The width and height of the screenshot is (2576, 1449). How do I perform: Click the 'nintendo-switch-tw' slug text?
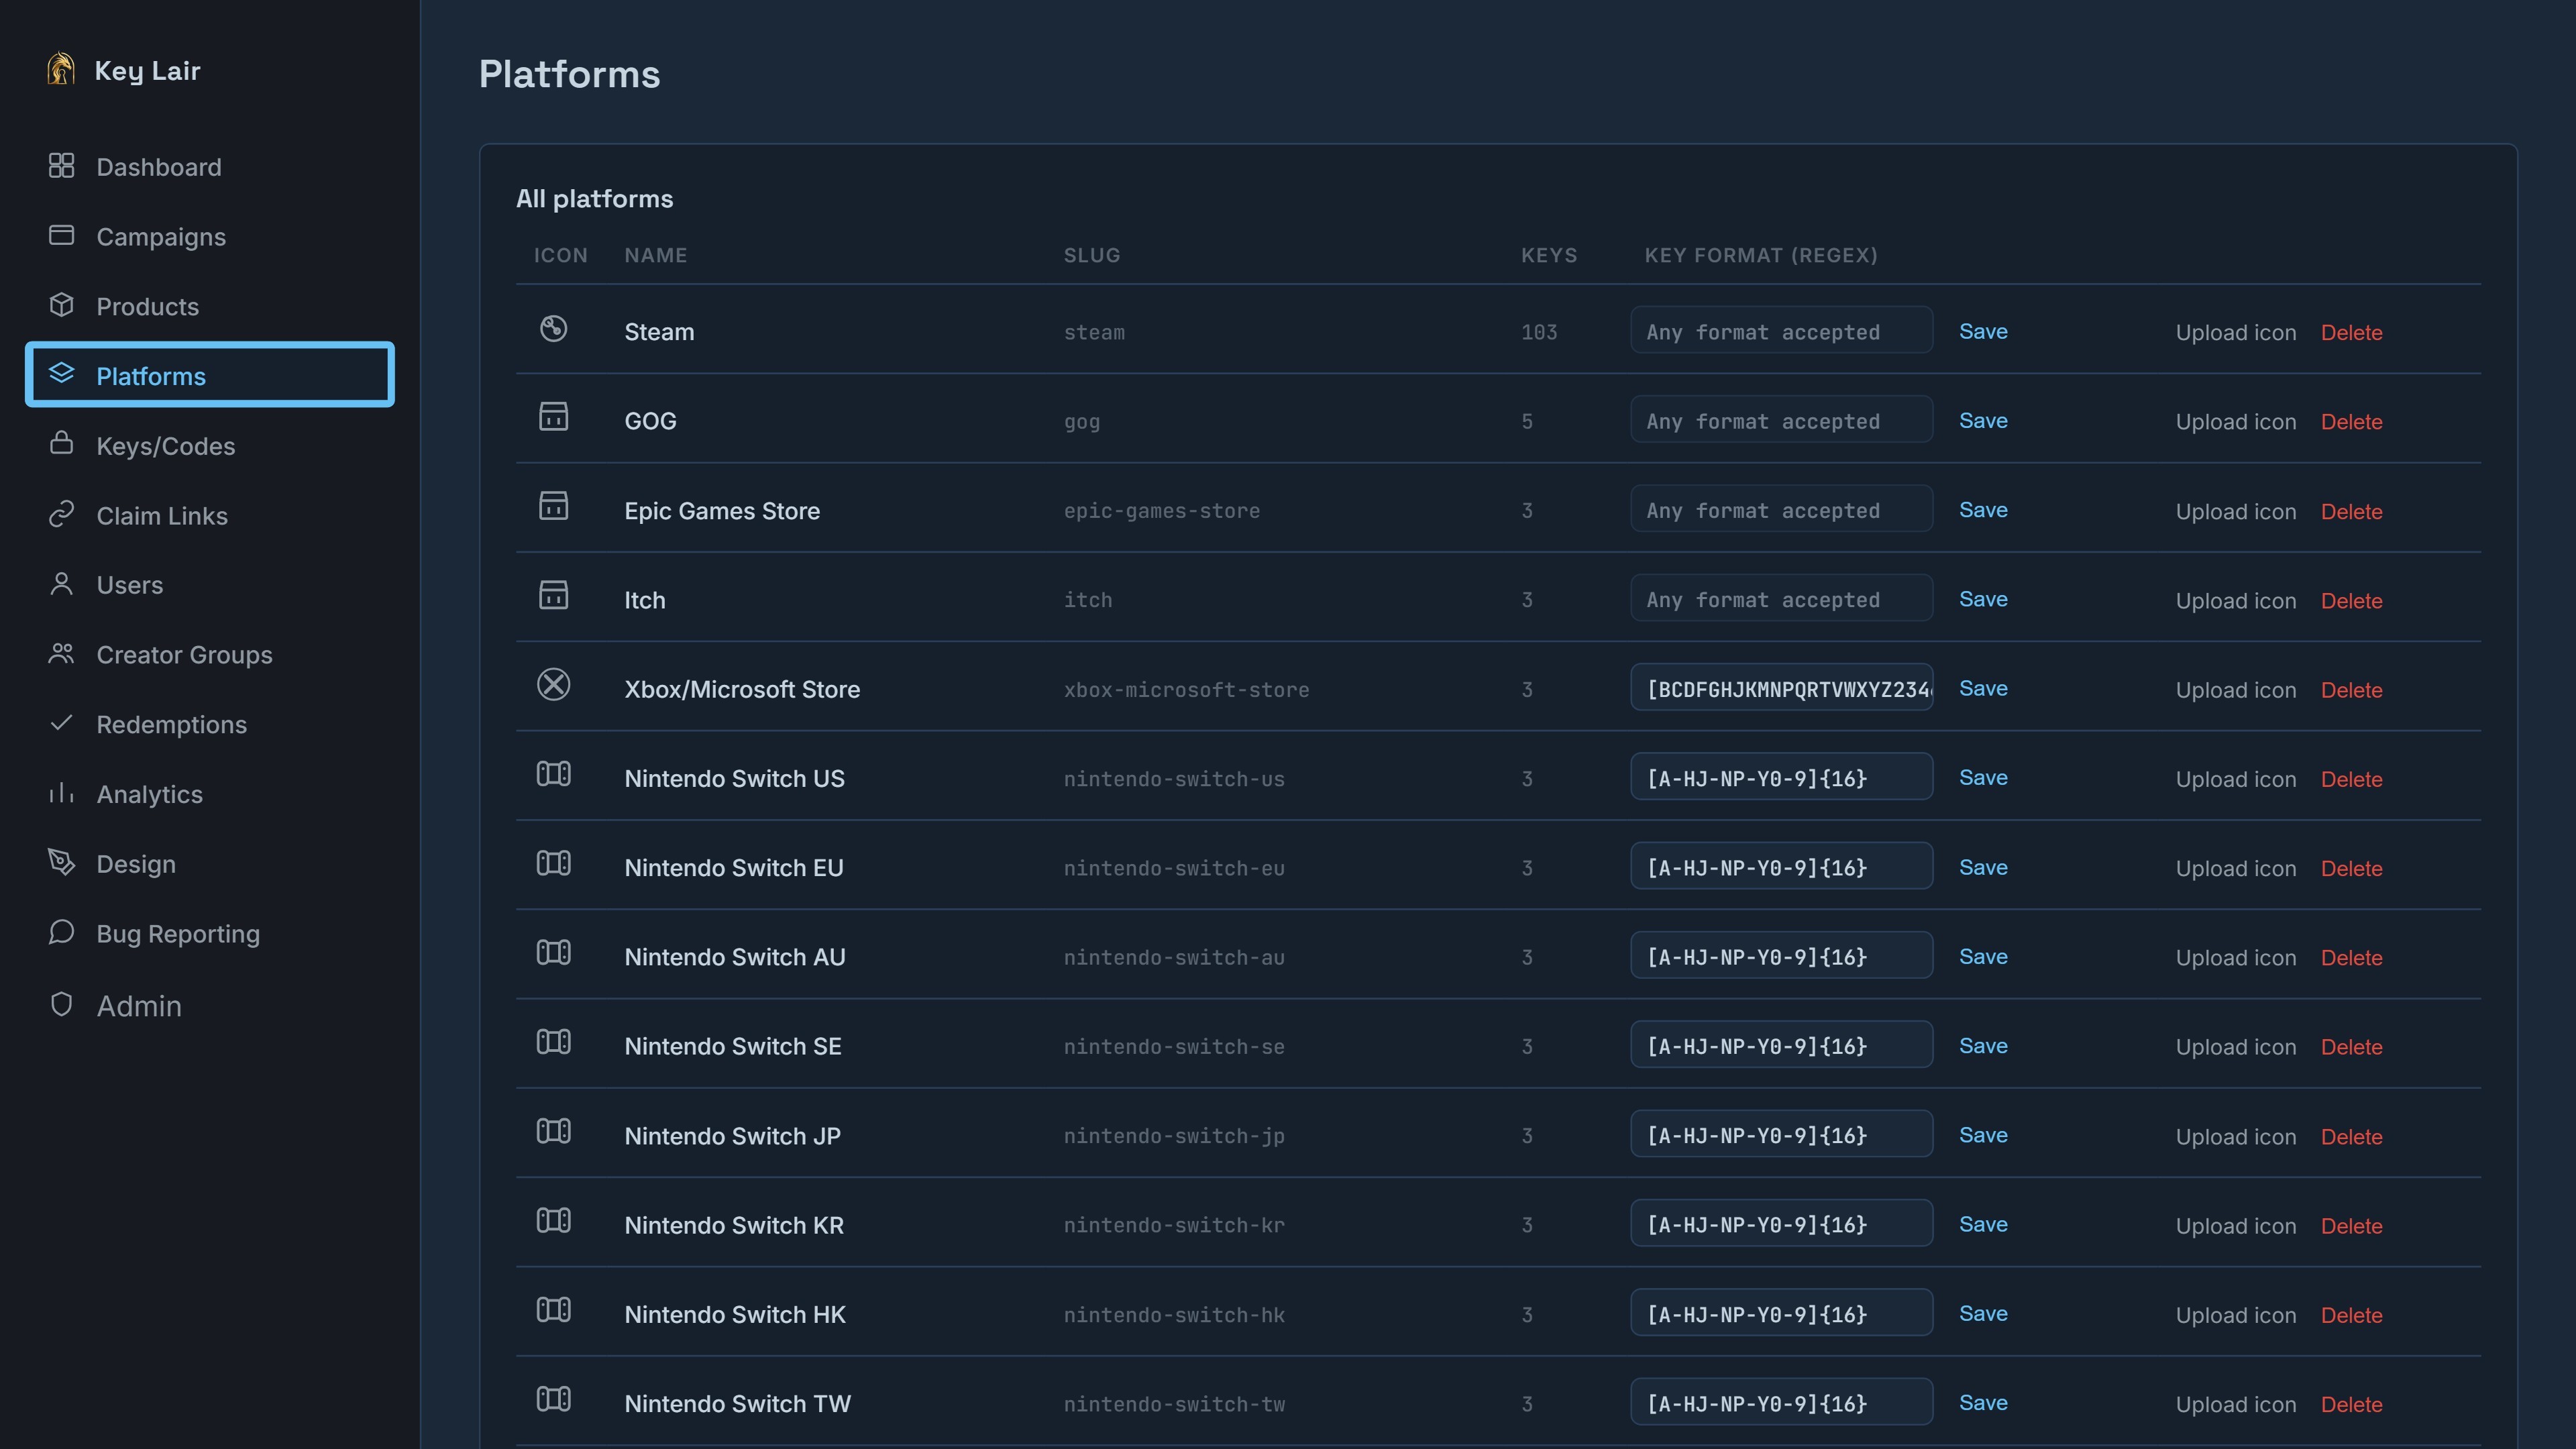[x=1174, y=1404]
